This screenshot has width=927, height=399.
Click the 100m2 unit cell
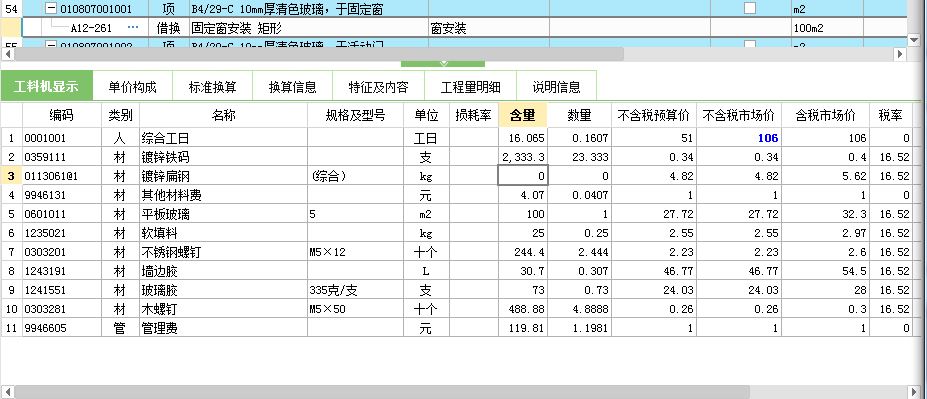tap(828, 28)
